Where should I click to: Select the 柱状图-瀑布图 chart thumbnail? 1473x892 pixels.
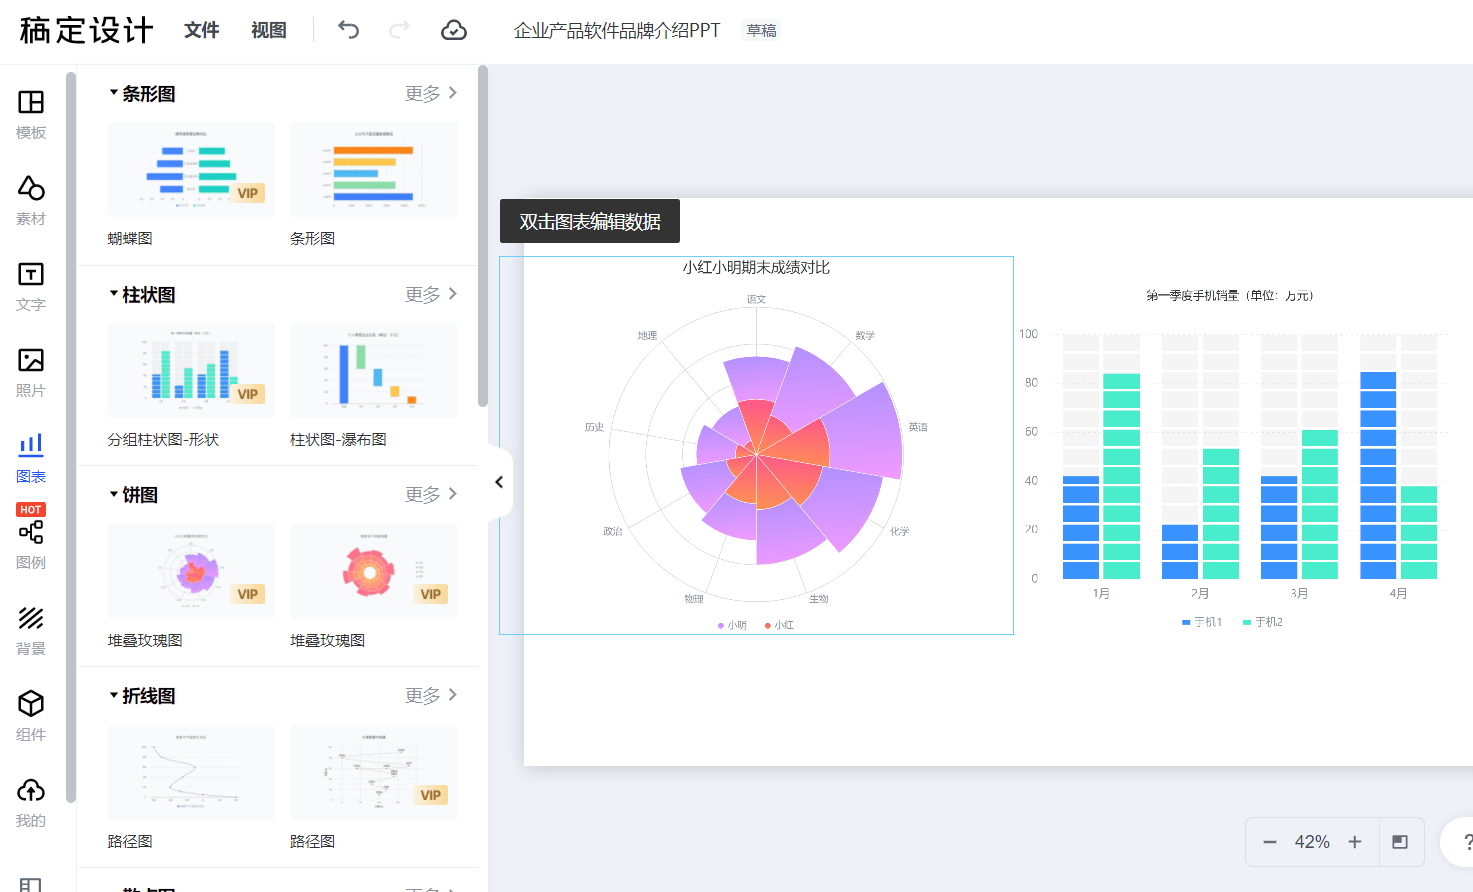coord(373,371)
